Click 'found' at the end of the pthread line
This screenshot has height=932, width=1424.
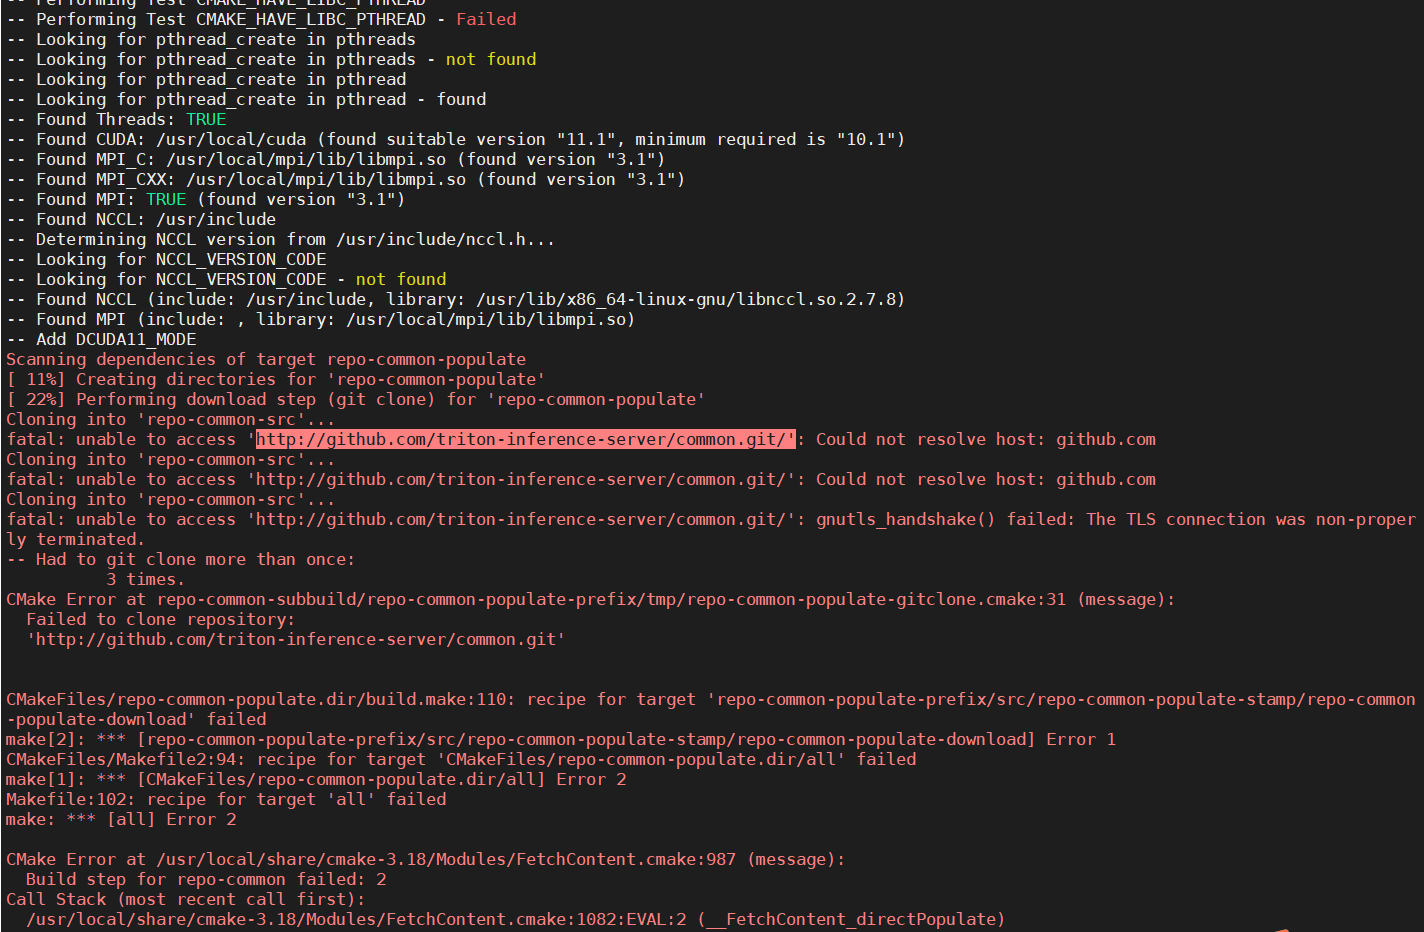461,99
